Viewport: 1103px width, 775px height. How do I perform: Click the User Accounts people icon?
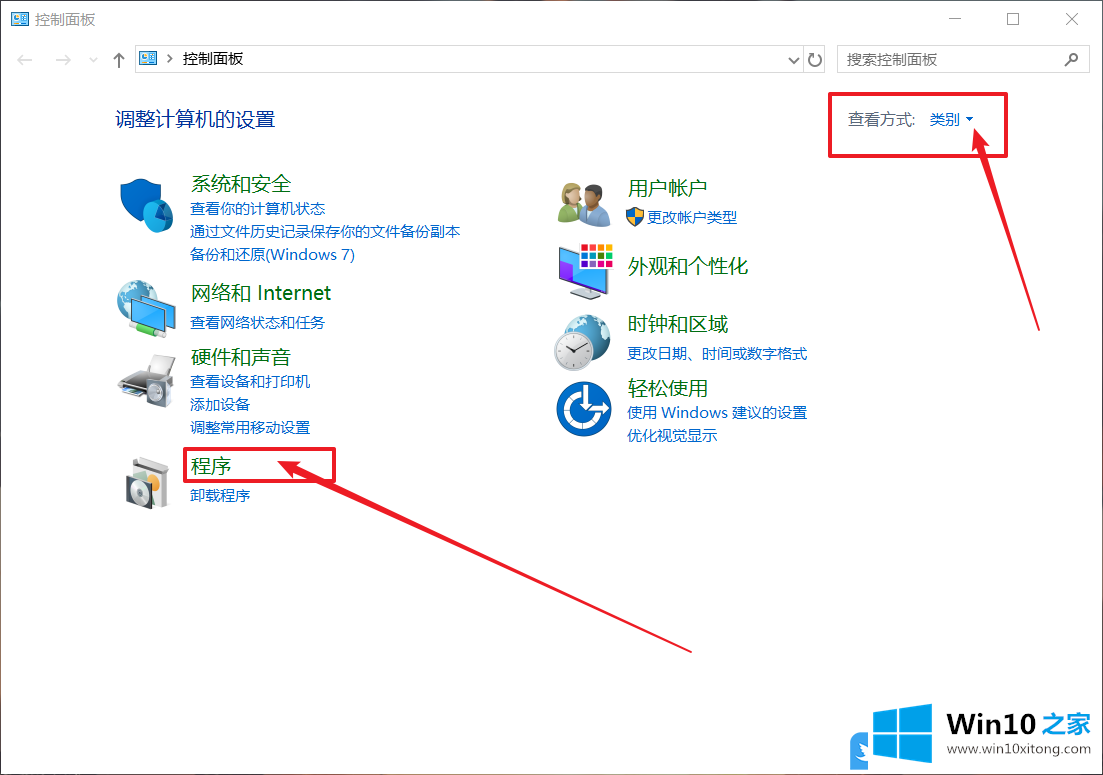pos(584,203)
